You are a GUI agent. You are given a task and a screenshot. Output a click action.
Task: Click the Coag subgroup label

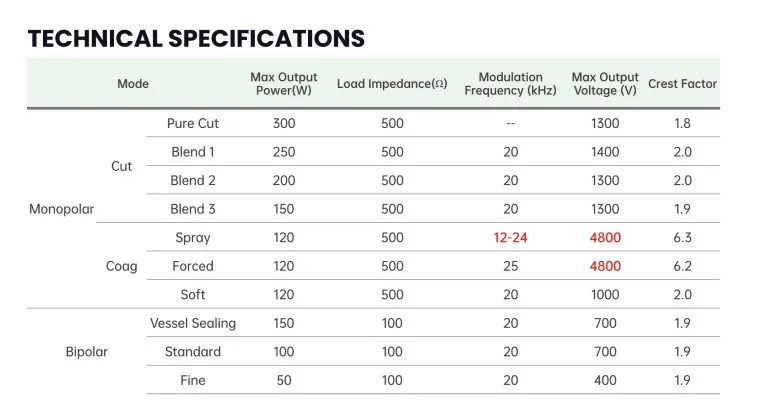121,266
